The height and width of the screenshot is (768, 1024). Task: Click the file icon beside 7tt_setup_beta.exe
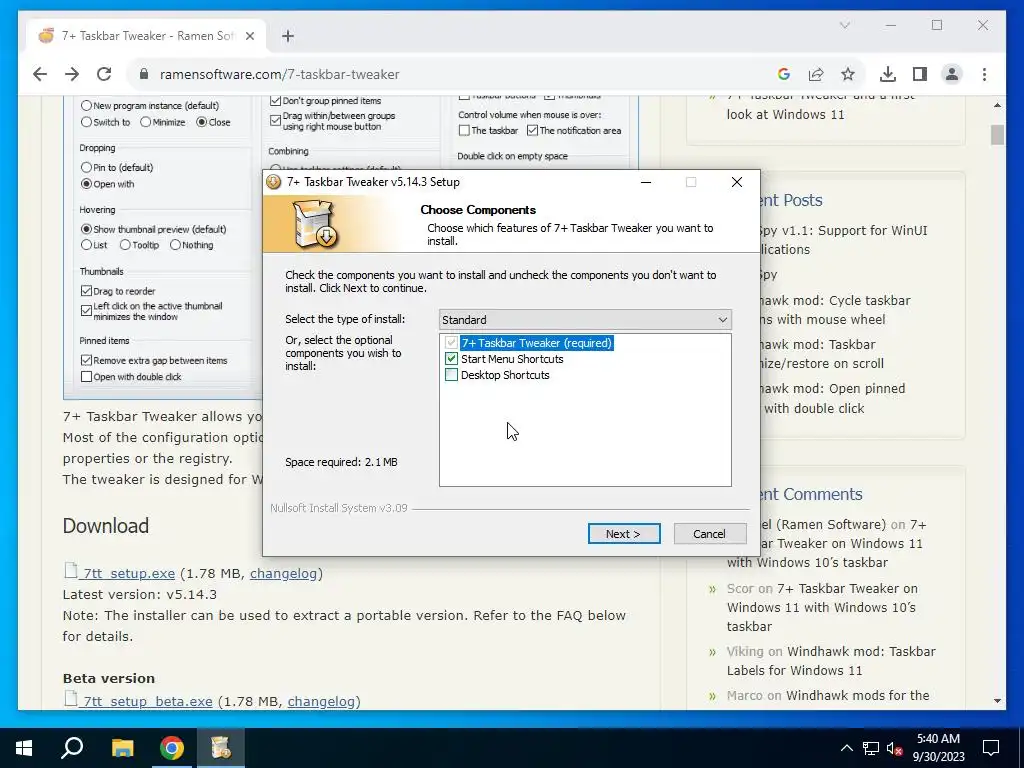tap(71, 698)
